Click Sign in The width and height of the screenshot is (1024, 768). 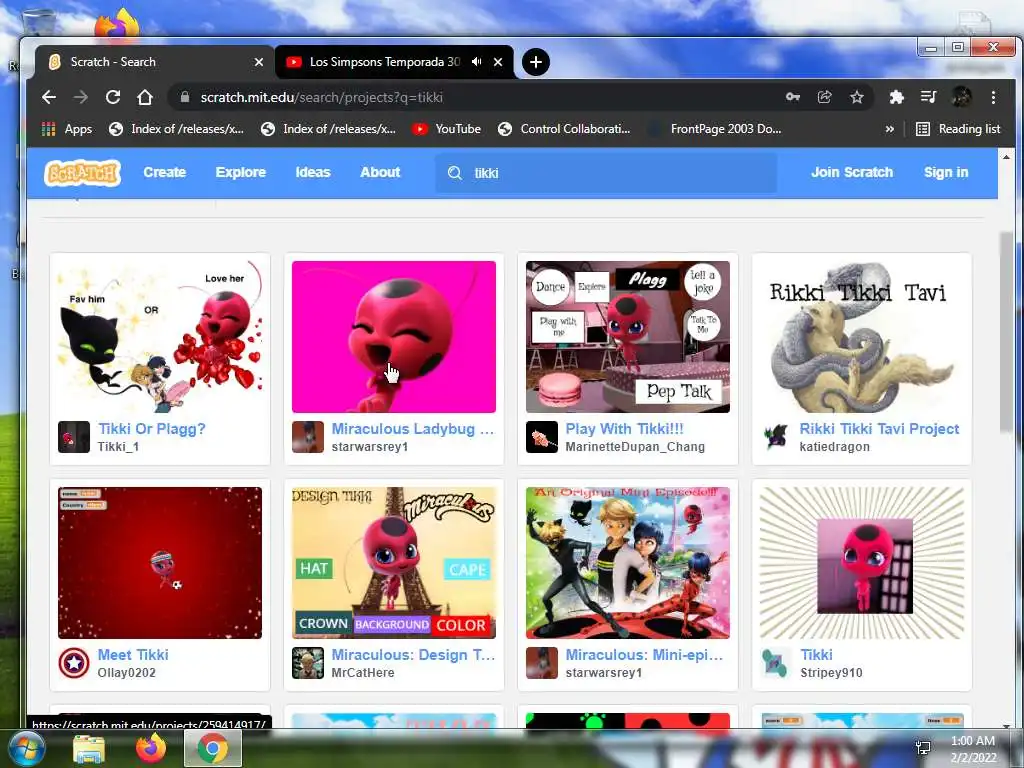pos(946,172)
